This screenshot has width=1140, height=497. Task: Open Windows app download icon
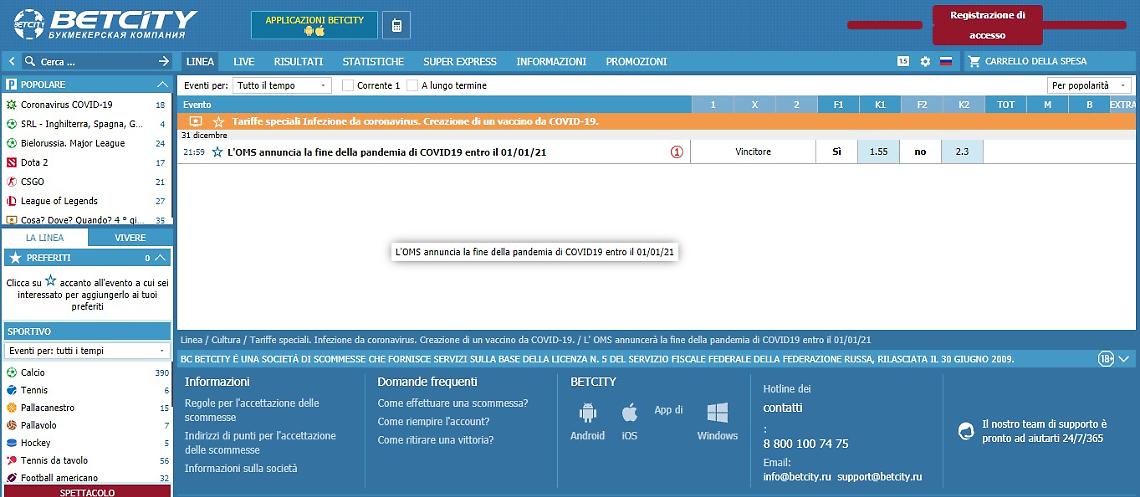718,413
